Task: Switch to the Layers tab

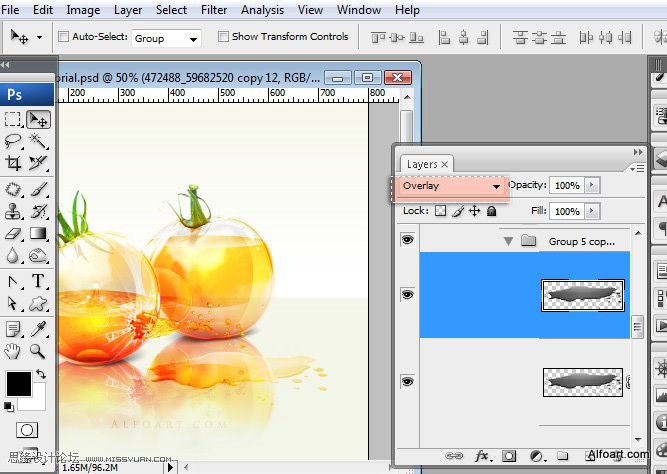Action: [422, 164]
